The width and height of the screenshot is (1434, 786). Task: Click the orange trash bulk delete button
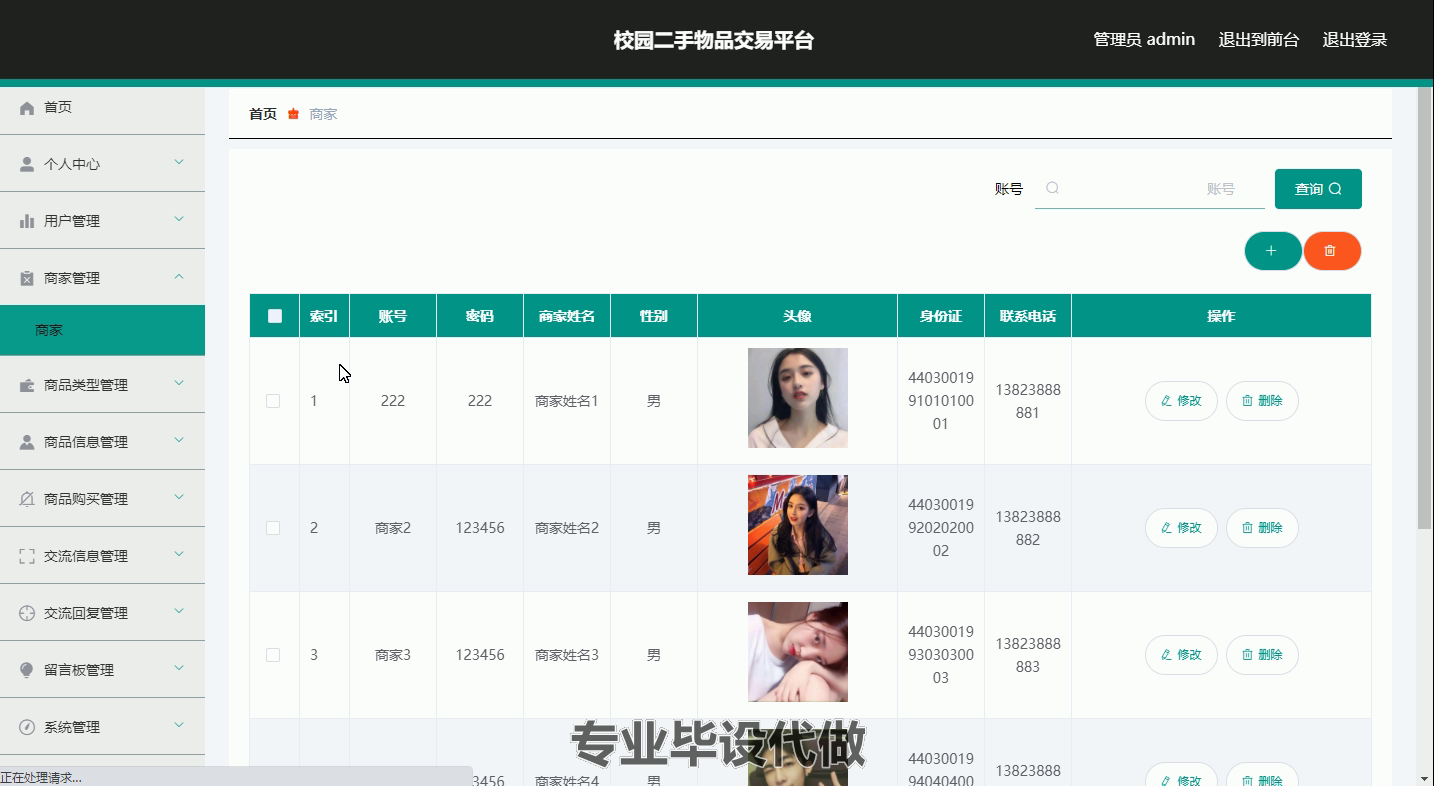[x=1332, y=251]
